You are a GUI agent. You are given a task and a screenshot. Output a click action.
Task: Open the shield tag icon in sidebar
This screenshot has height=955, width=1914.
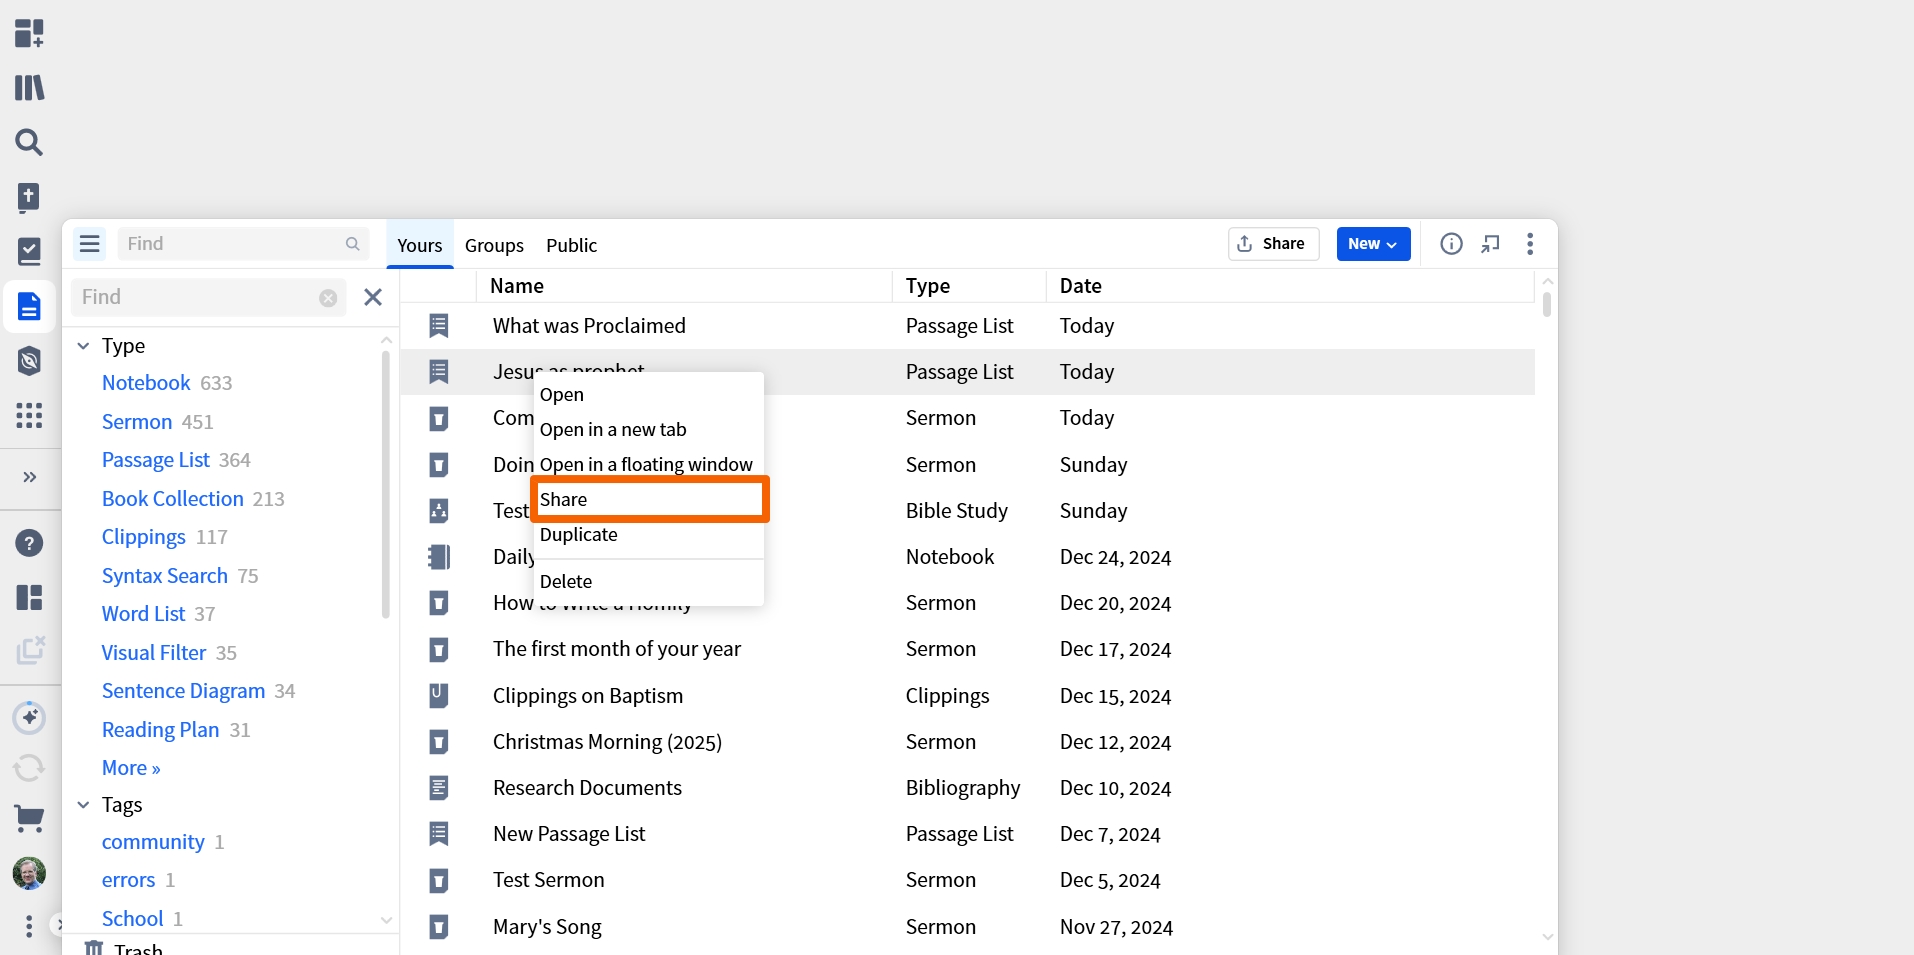(29, 361)
